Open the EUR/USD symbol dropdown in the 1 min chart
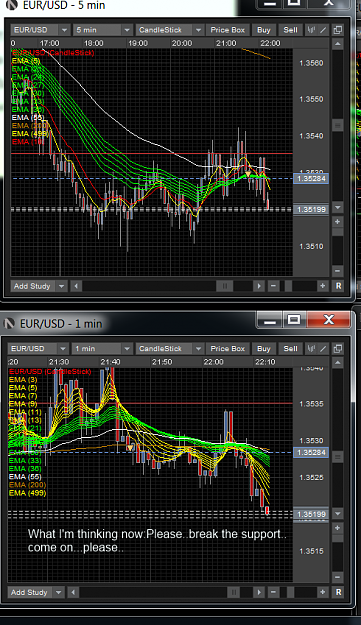This screenshot has width=361, height=625. 38,349
